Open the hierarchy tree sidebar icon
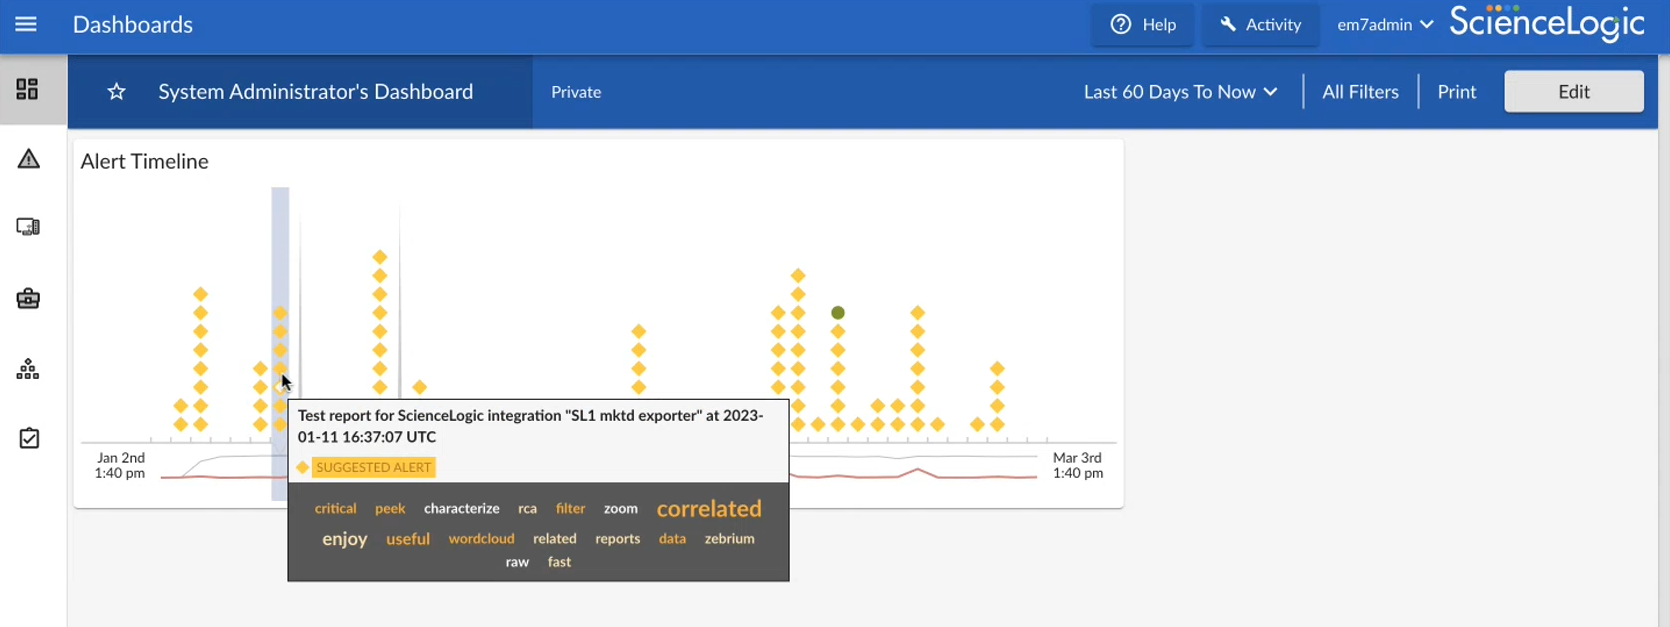This screenshot has height=627, width=1670. [x=28, y=370]
